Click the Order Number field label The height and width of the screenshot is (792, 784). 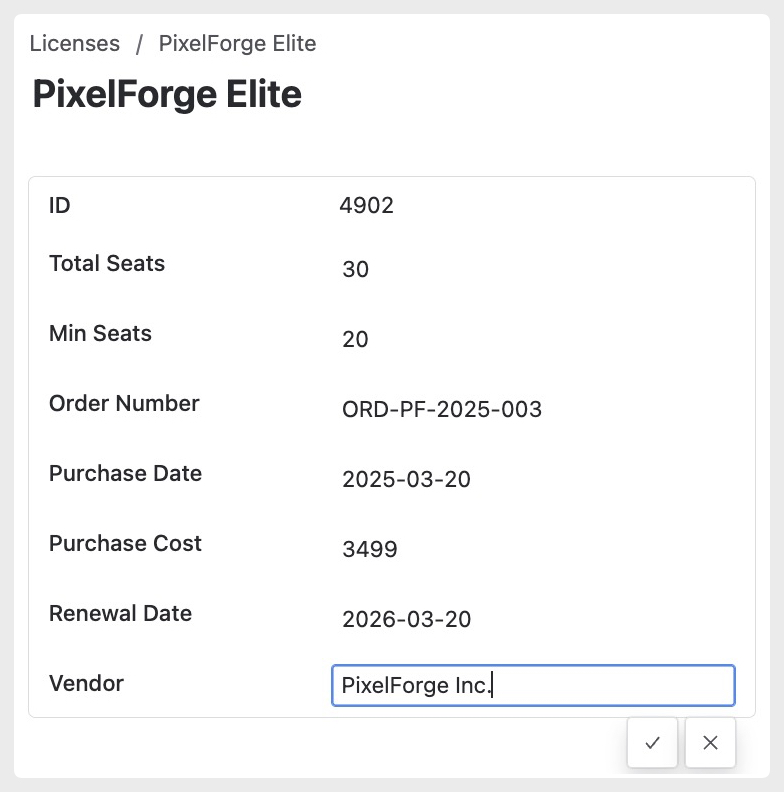124,404
